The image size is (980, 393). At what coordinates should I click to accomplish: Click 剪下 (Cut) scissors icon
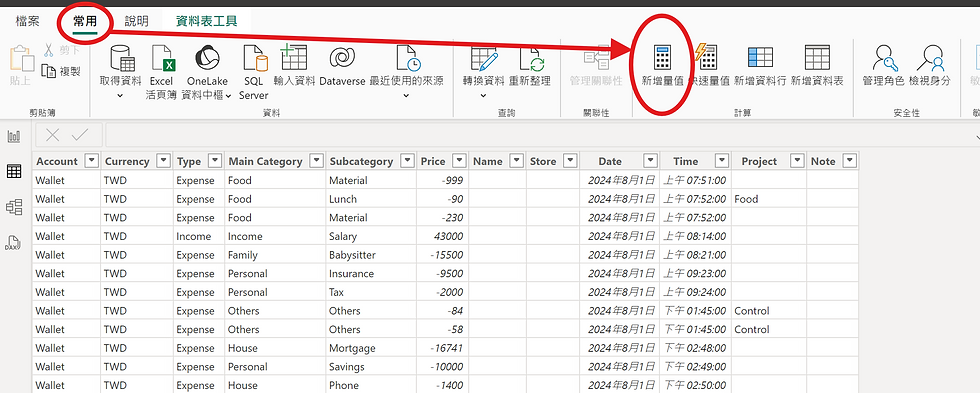(48, 49)
